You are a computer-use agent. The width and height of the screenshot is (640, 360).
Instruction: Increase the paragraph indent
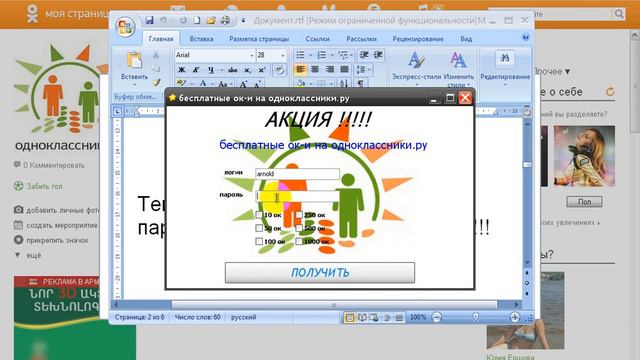coord(378,55)
